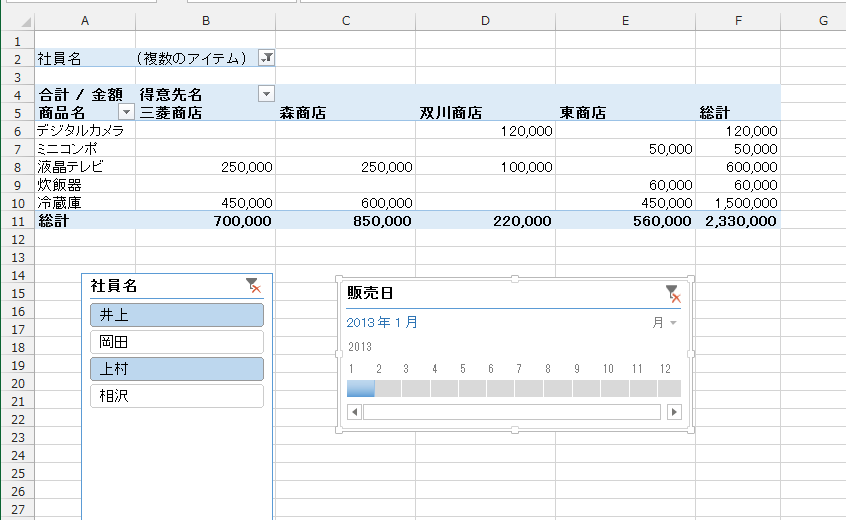Image resolution: width=846 pixels, height=520 pixels.
Task: Open the 社員名 report filter dropdown
Action: pyautogui.click(x=267, y=58)
